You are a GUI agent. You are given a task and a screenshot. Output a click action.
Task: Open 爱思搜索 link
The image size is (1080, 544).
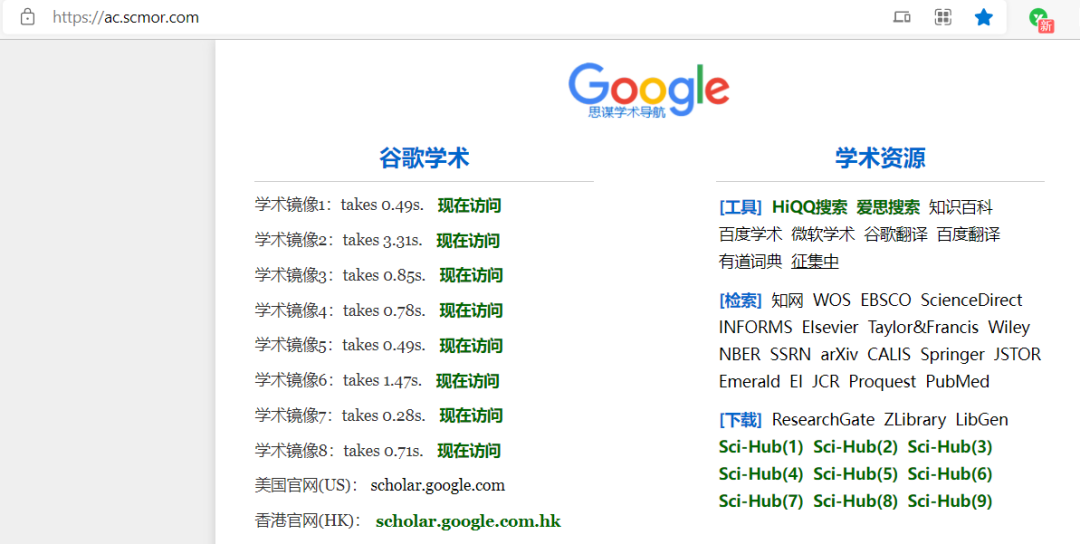(x=888, y=207)
